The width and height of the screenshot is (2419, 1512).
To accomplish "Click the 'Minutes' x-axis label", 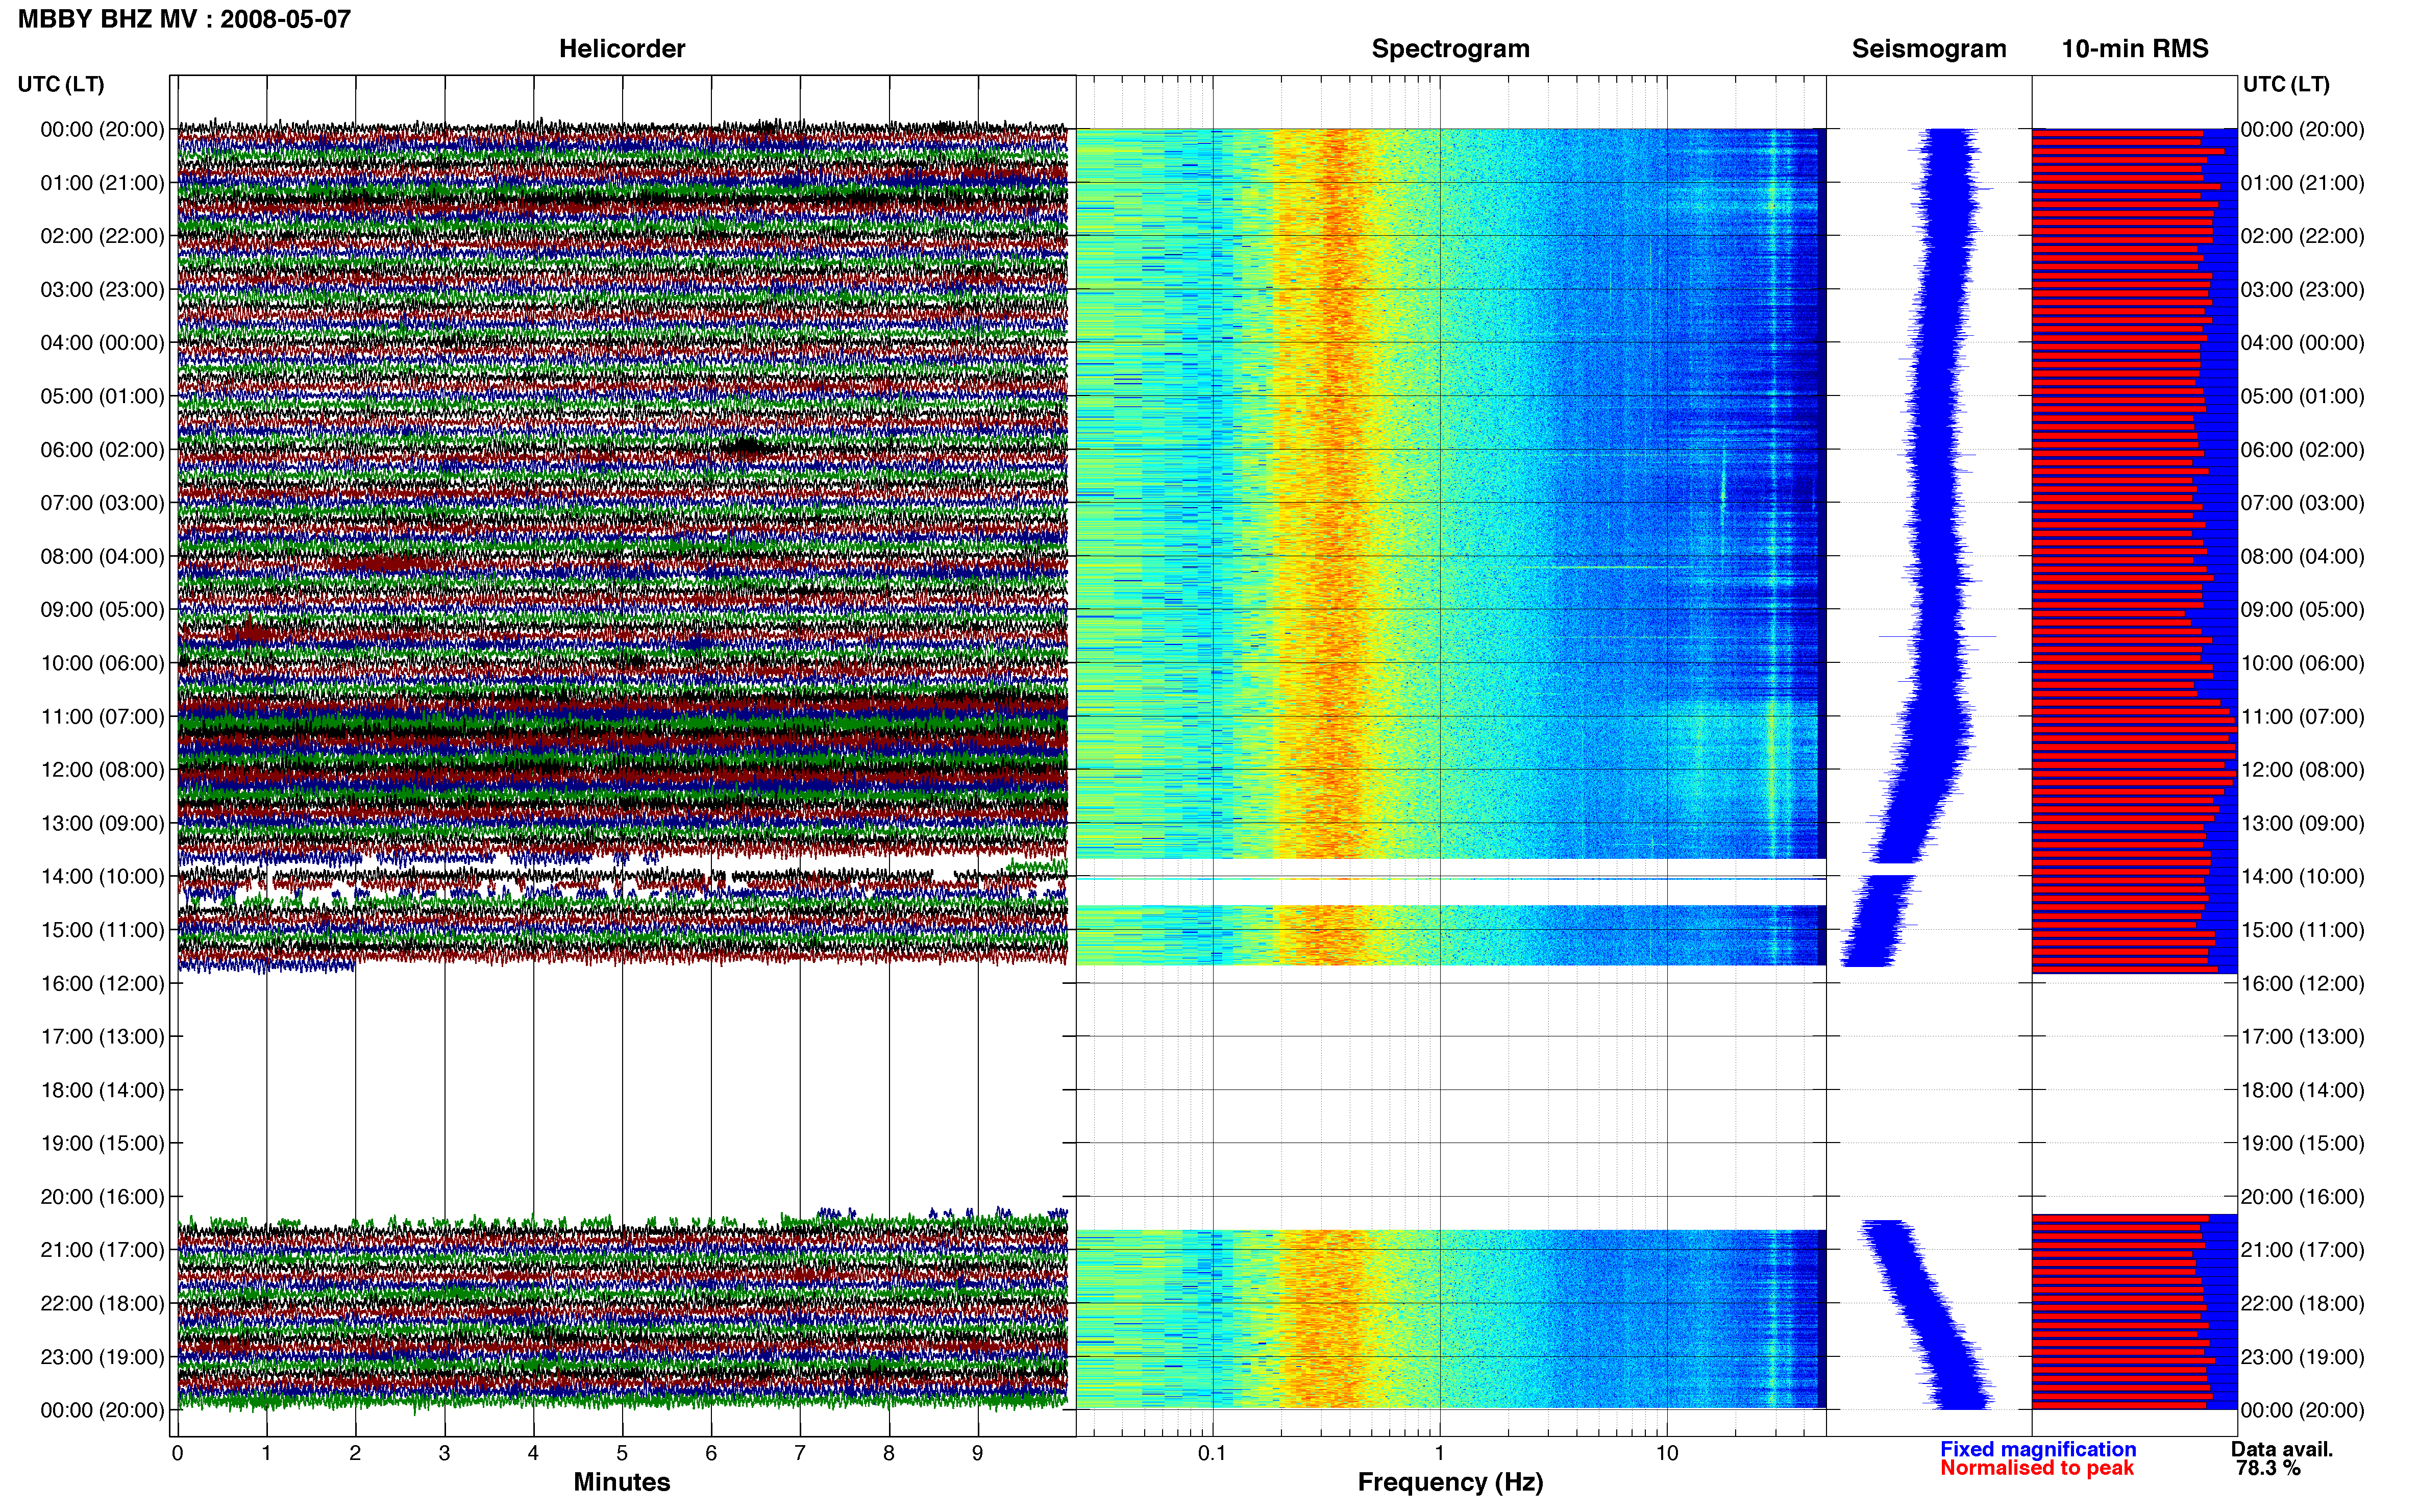I will point(621,1482).
